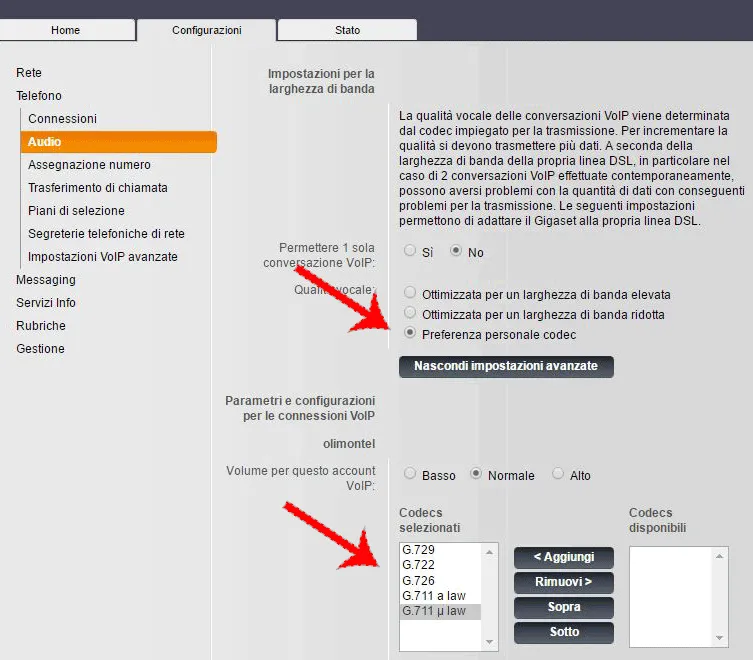Set account volume to Alto

point(558,475)
